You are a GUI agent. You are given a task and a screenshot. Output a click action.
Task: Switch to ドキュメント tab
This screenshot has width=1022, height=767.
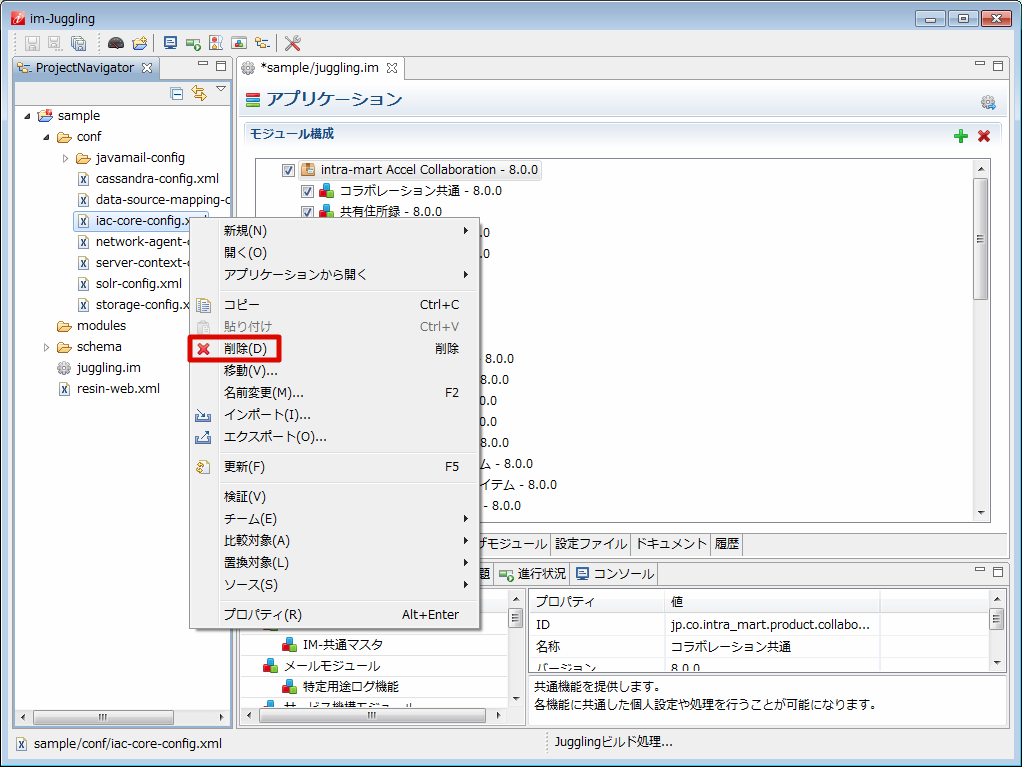671,544
